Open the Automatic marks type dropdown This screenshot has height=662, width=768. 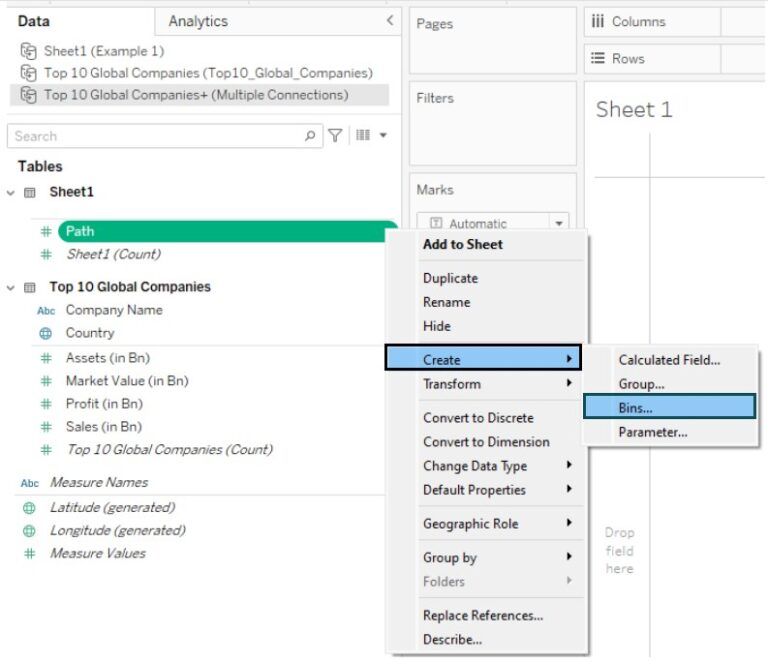pyautogui.click(x=559, y=223)
